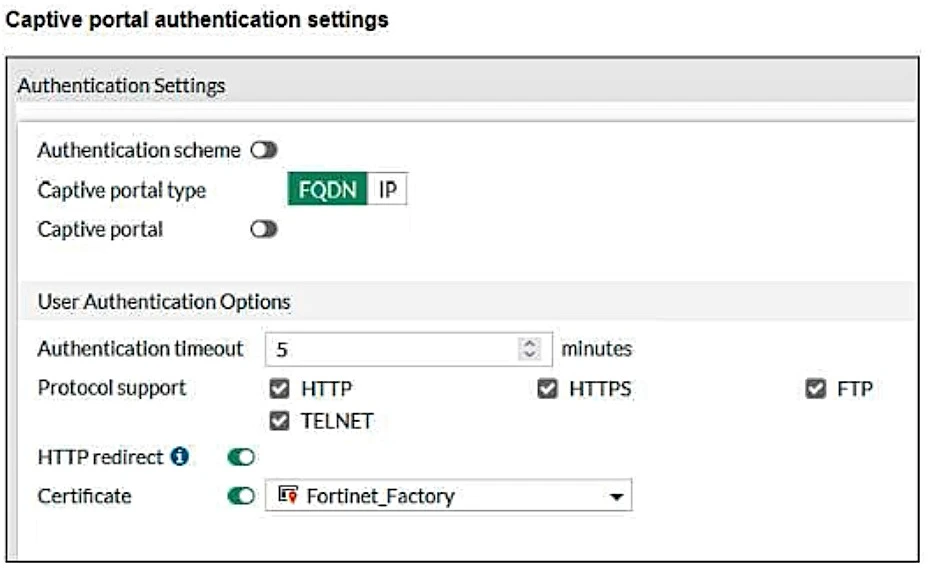Image resolution: width=928 pixels, height=568 pixels.
Task: Disable the HTTP redirect toggle
Action: (241, 457)
